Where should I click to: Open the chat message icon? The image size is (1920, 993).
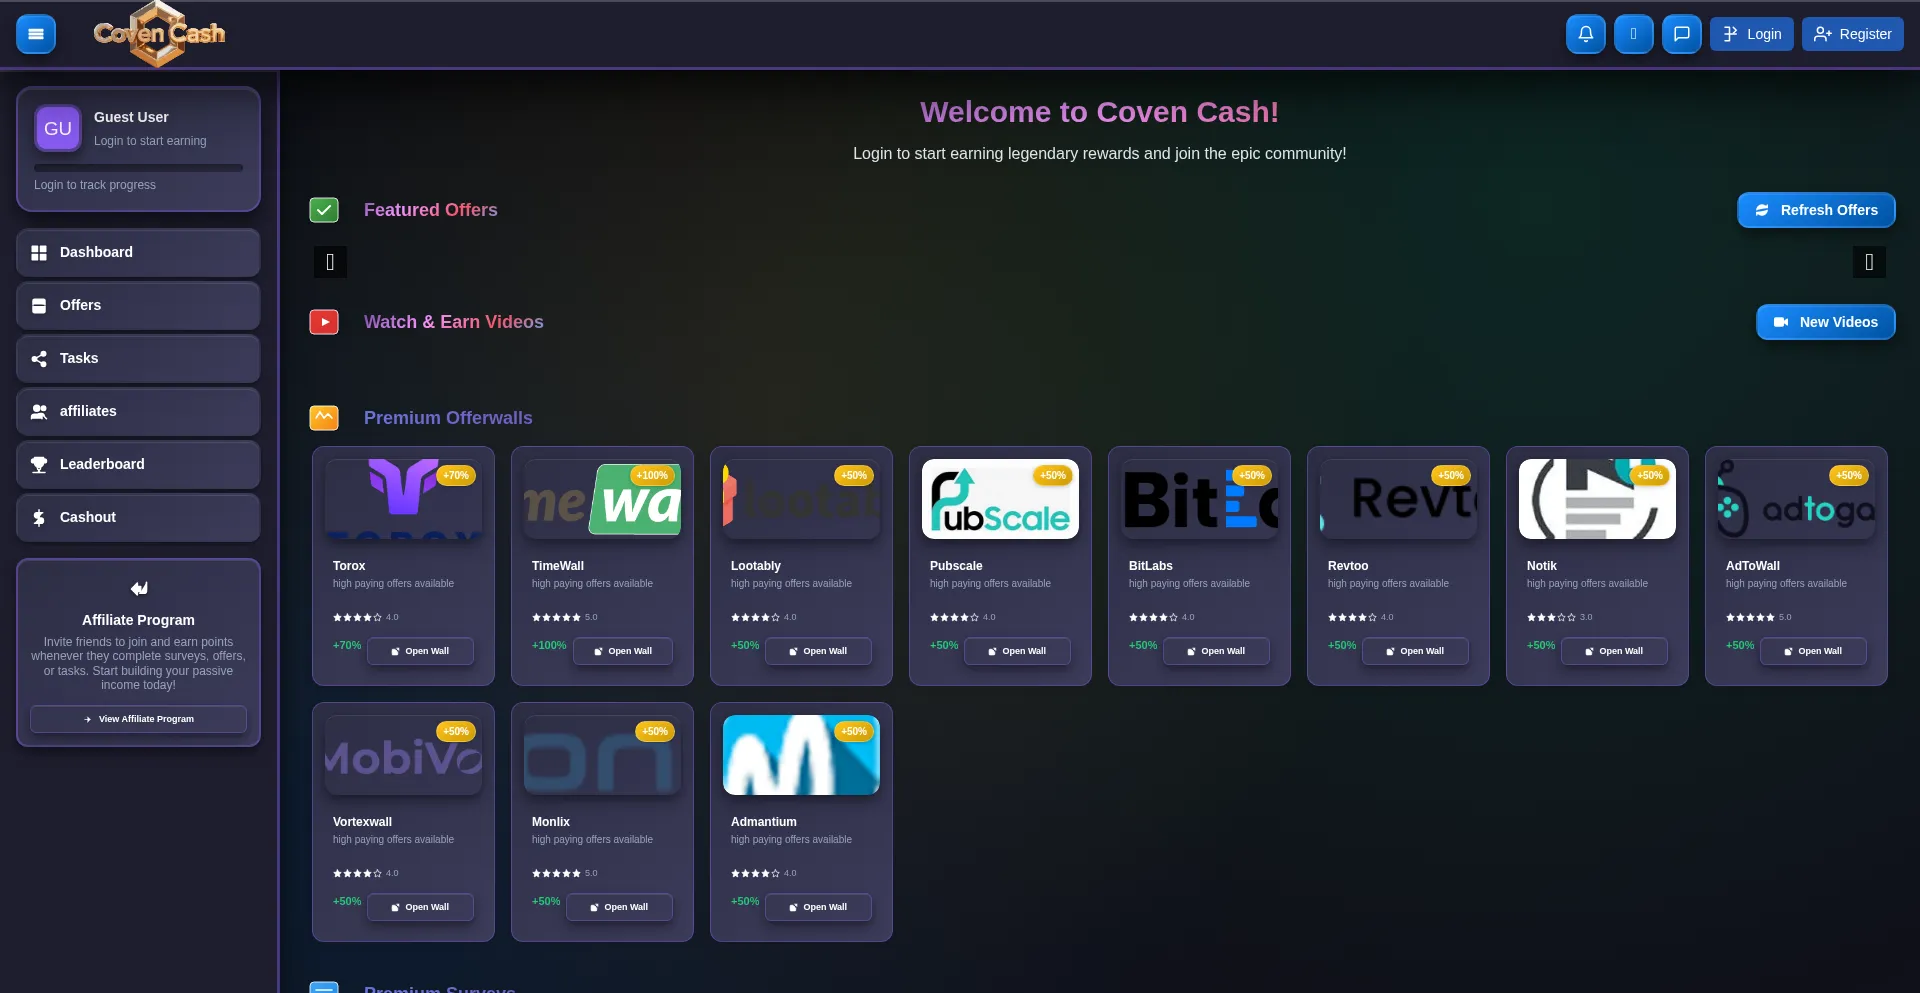(x=1681, y=34)
